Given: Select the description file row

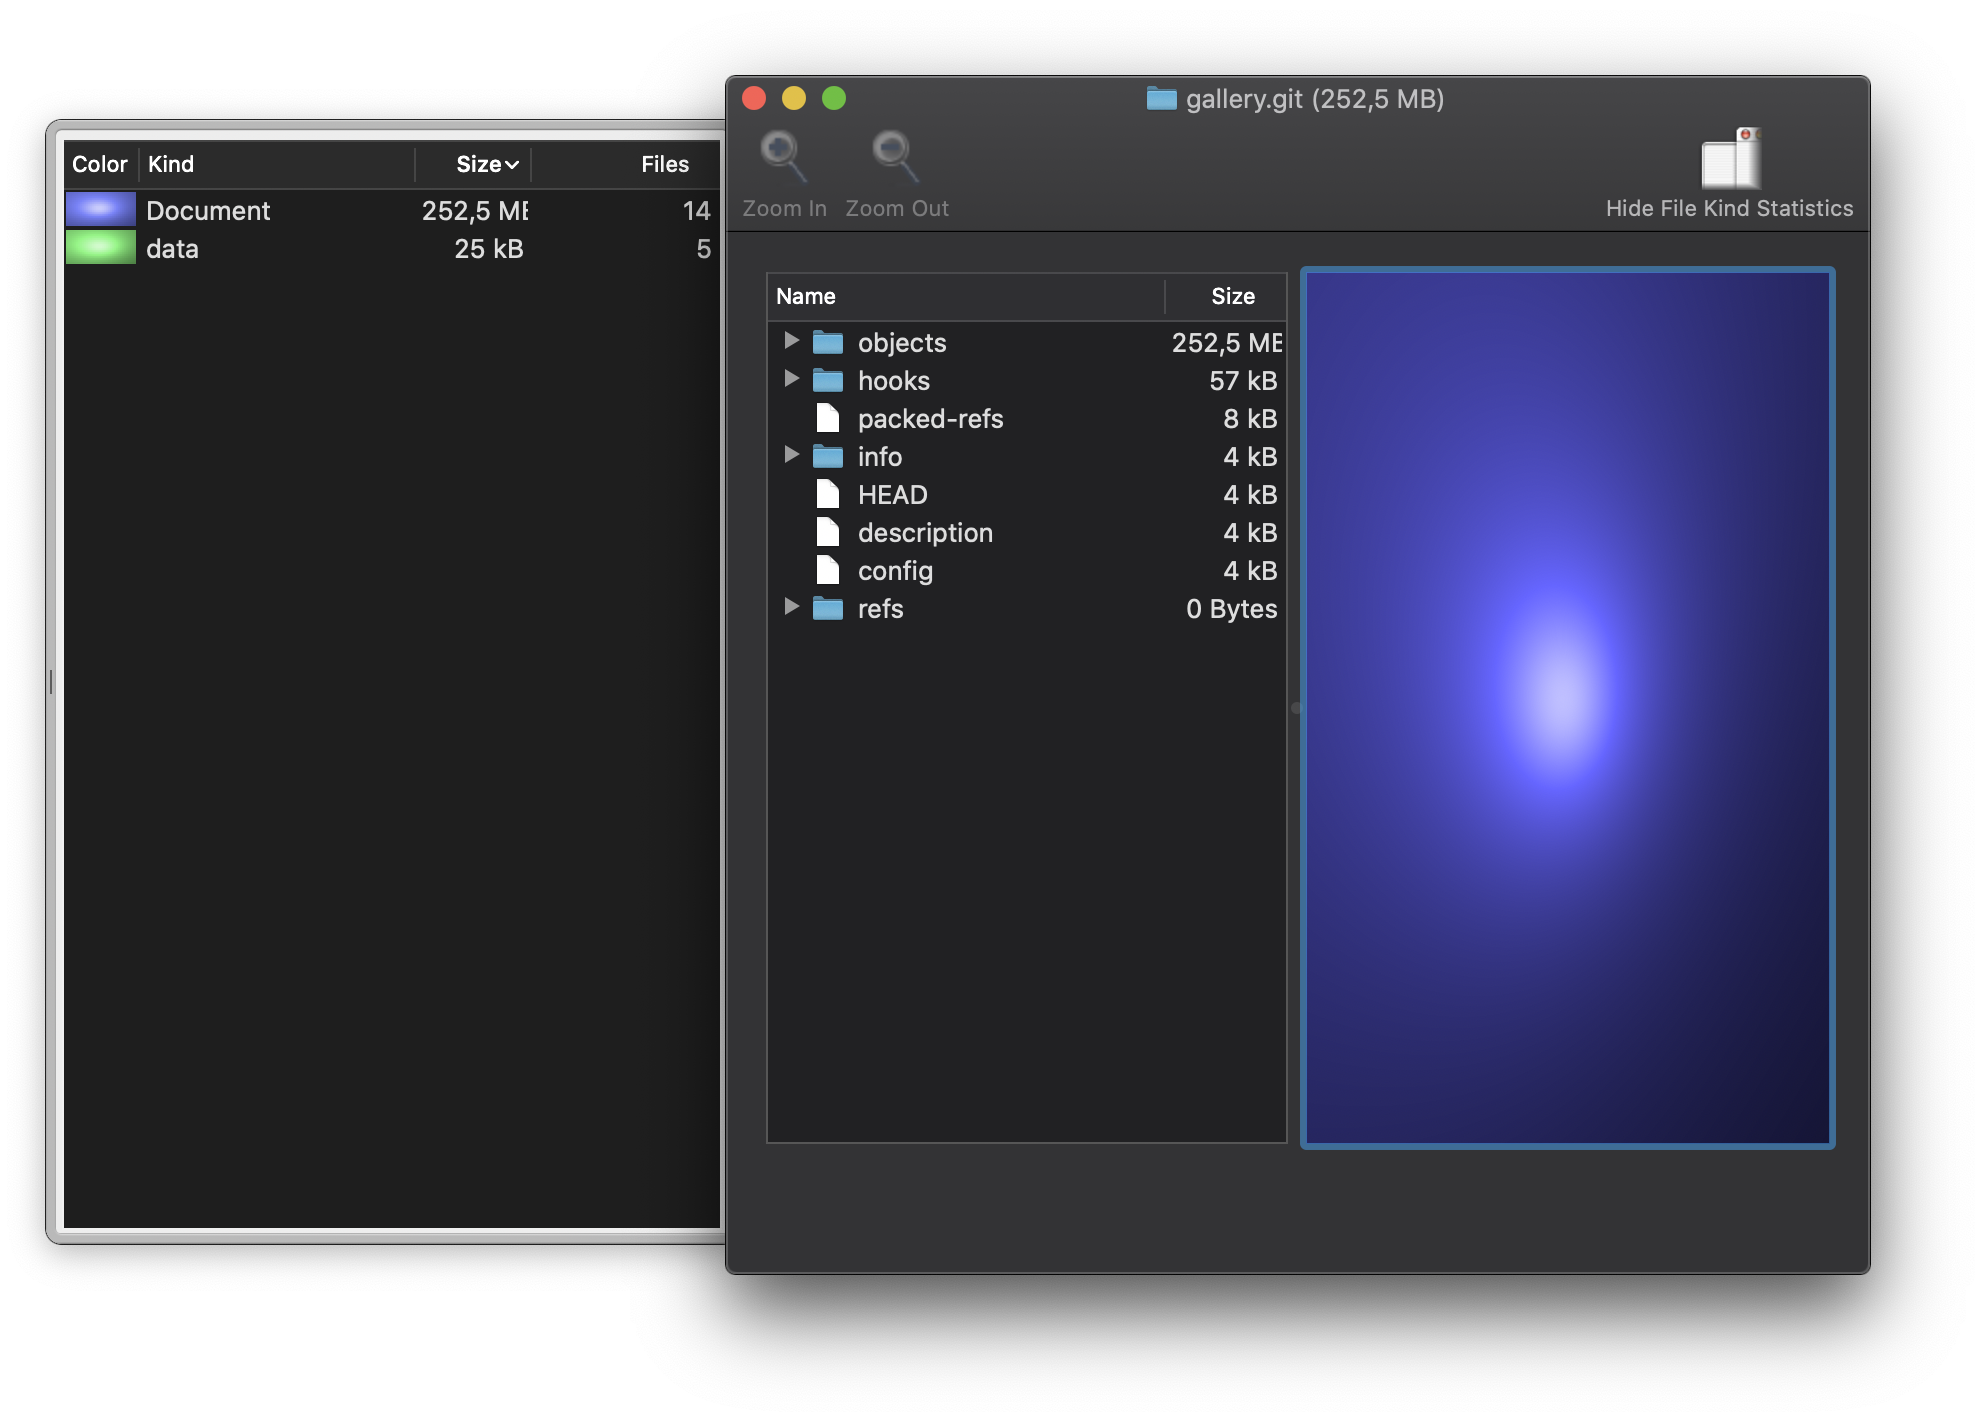Looking at the screenshot, I should click(925, 533).
